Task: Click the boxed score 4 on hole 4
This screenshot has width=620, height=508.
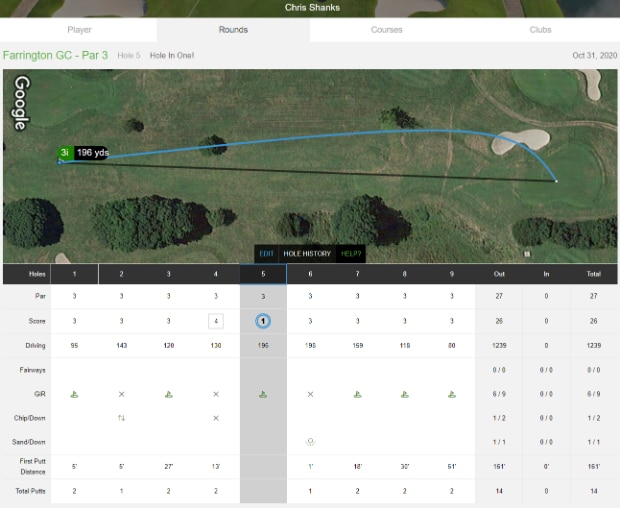Action: pyautogui.click(x=215, y=321)
